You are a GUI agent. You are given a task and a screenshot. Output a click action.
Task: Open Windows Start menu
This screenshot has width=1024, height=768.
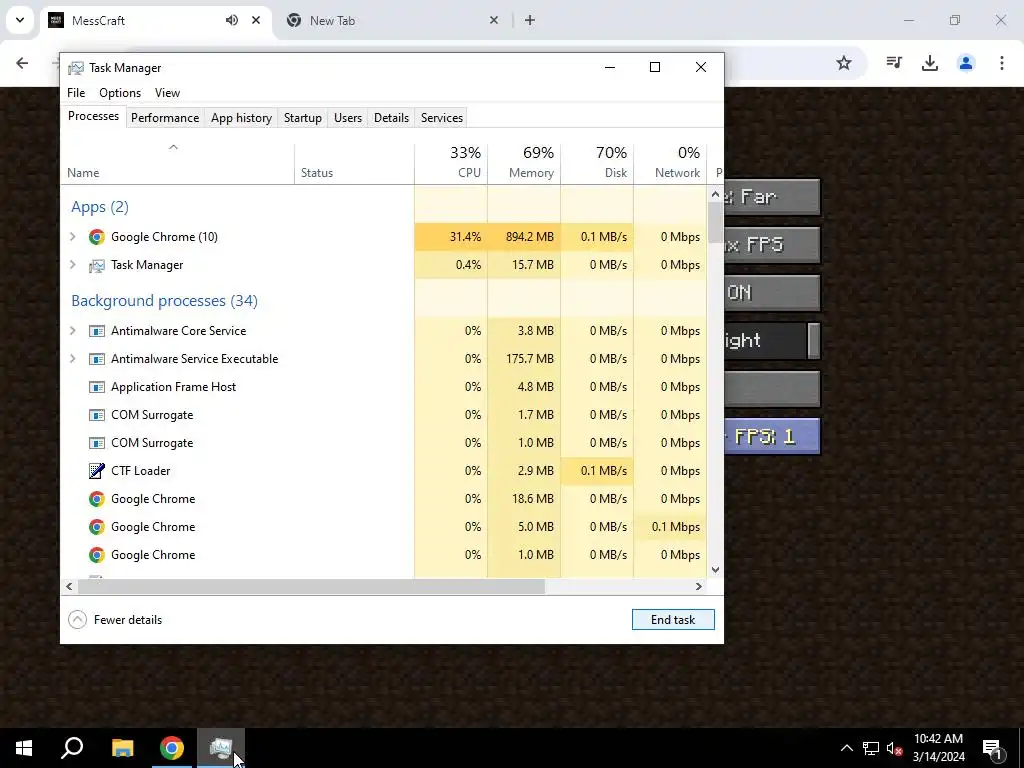(24, 748)
